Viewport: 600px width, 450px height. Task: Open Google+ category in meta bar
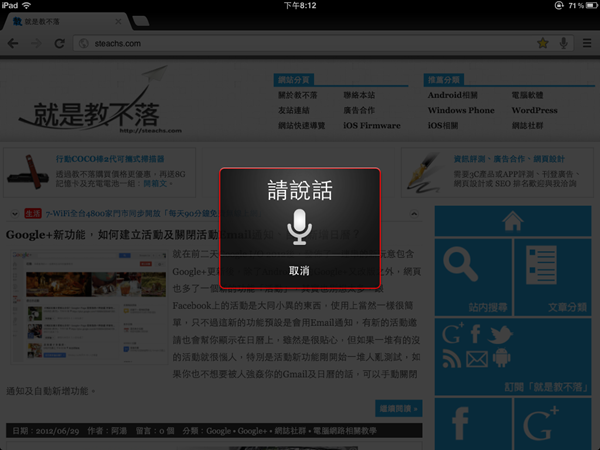click(252, 431)
